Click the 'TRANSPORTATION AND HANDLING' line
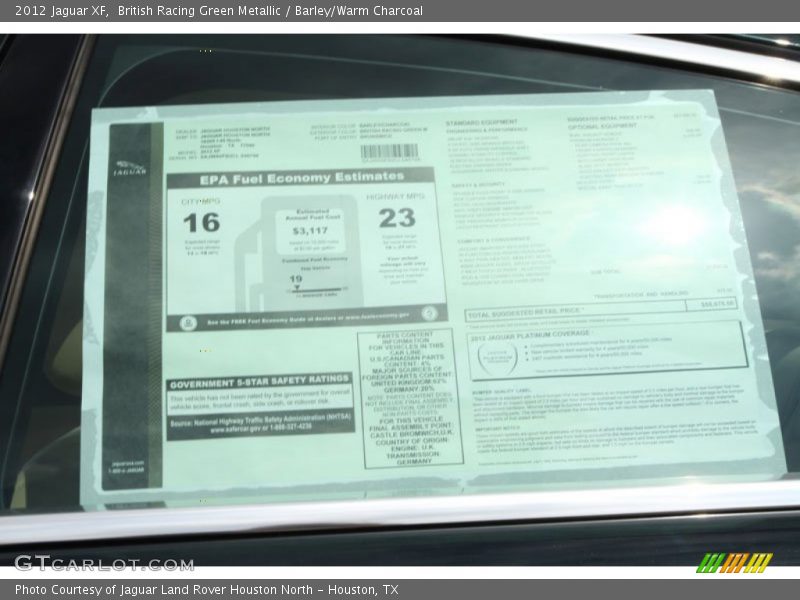The width and height of the screenshot is (800, 600). [x=641, y=295]
